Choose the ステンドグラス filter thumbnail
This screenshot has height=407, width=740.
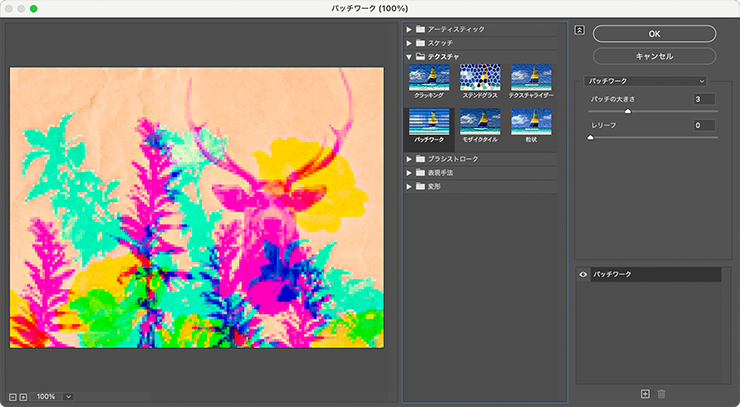point(480,80)
